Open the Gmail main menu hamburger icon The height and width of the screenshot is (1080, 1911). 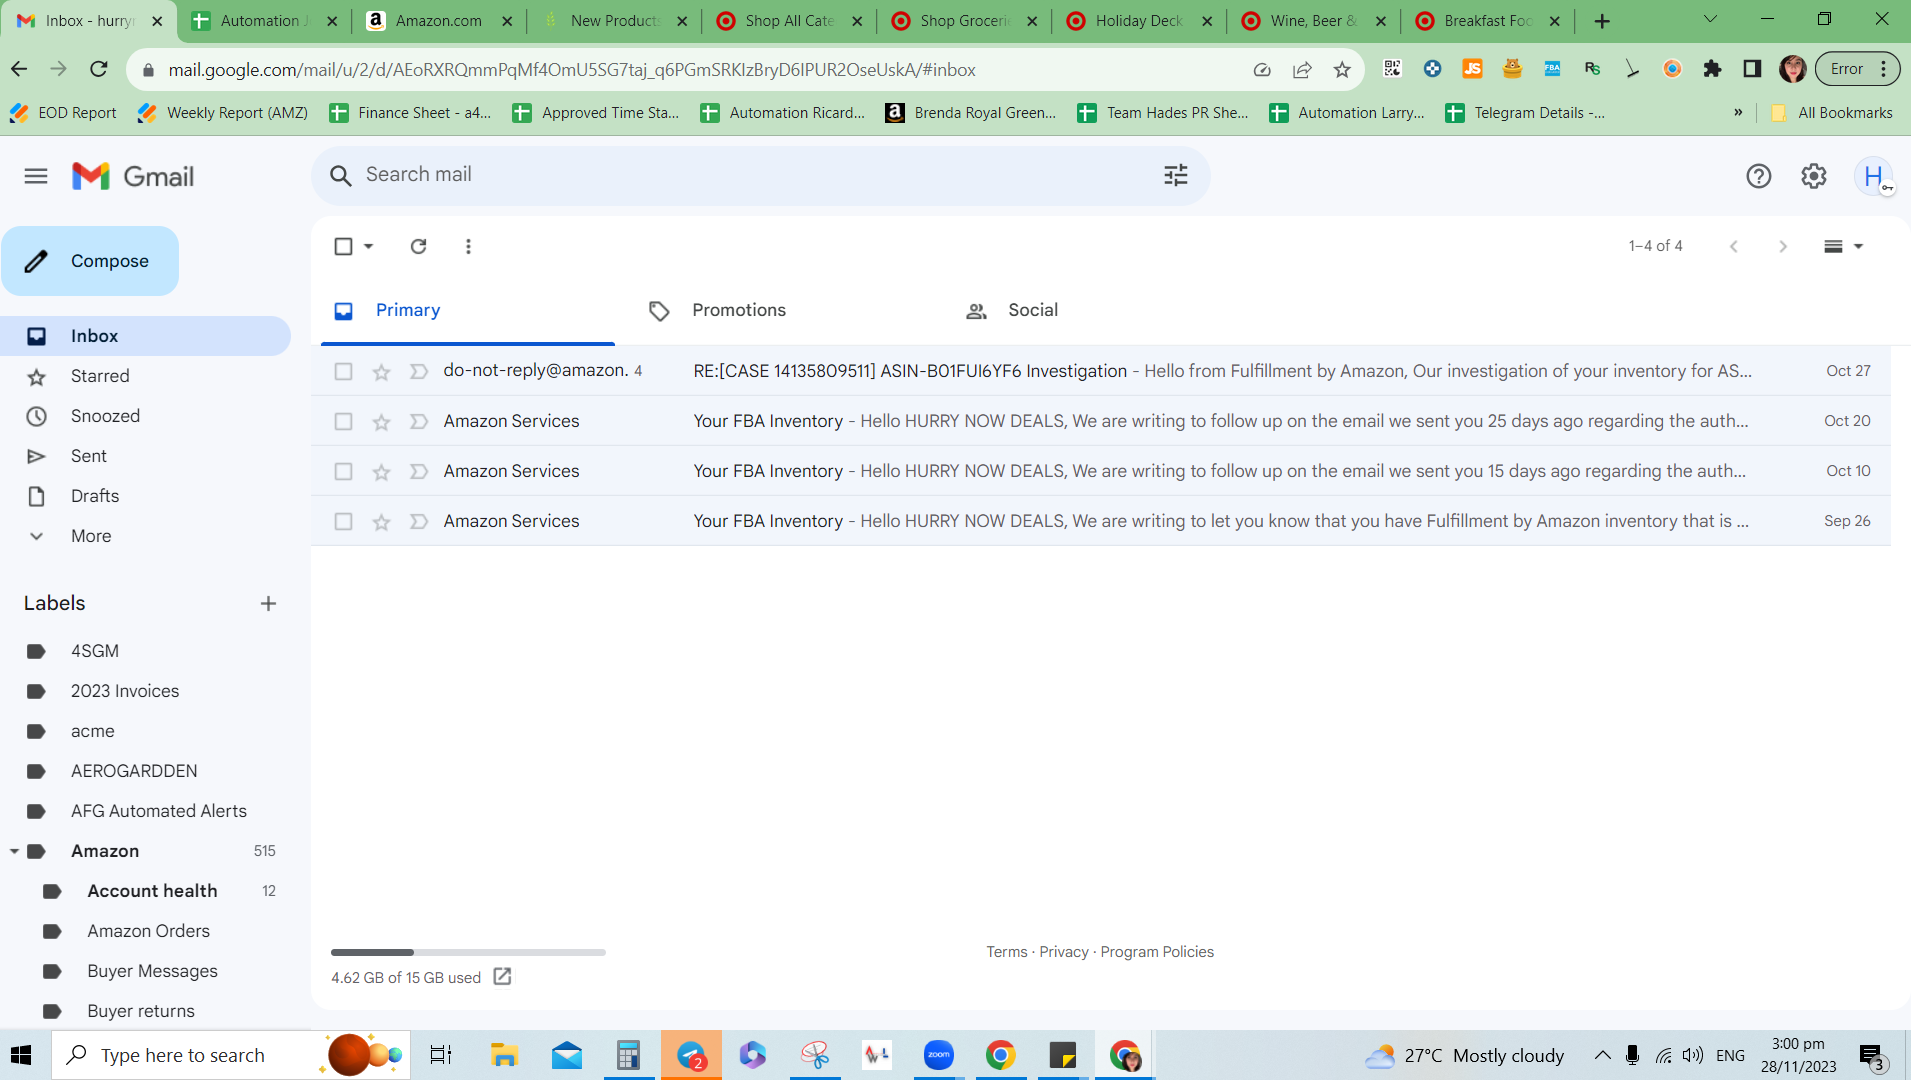tap(36, 177)
